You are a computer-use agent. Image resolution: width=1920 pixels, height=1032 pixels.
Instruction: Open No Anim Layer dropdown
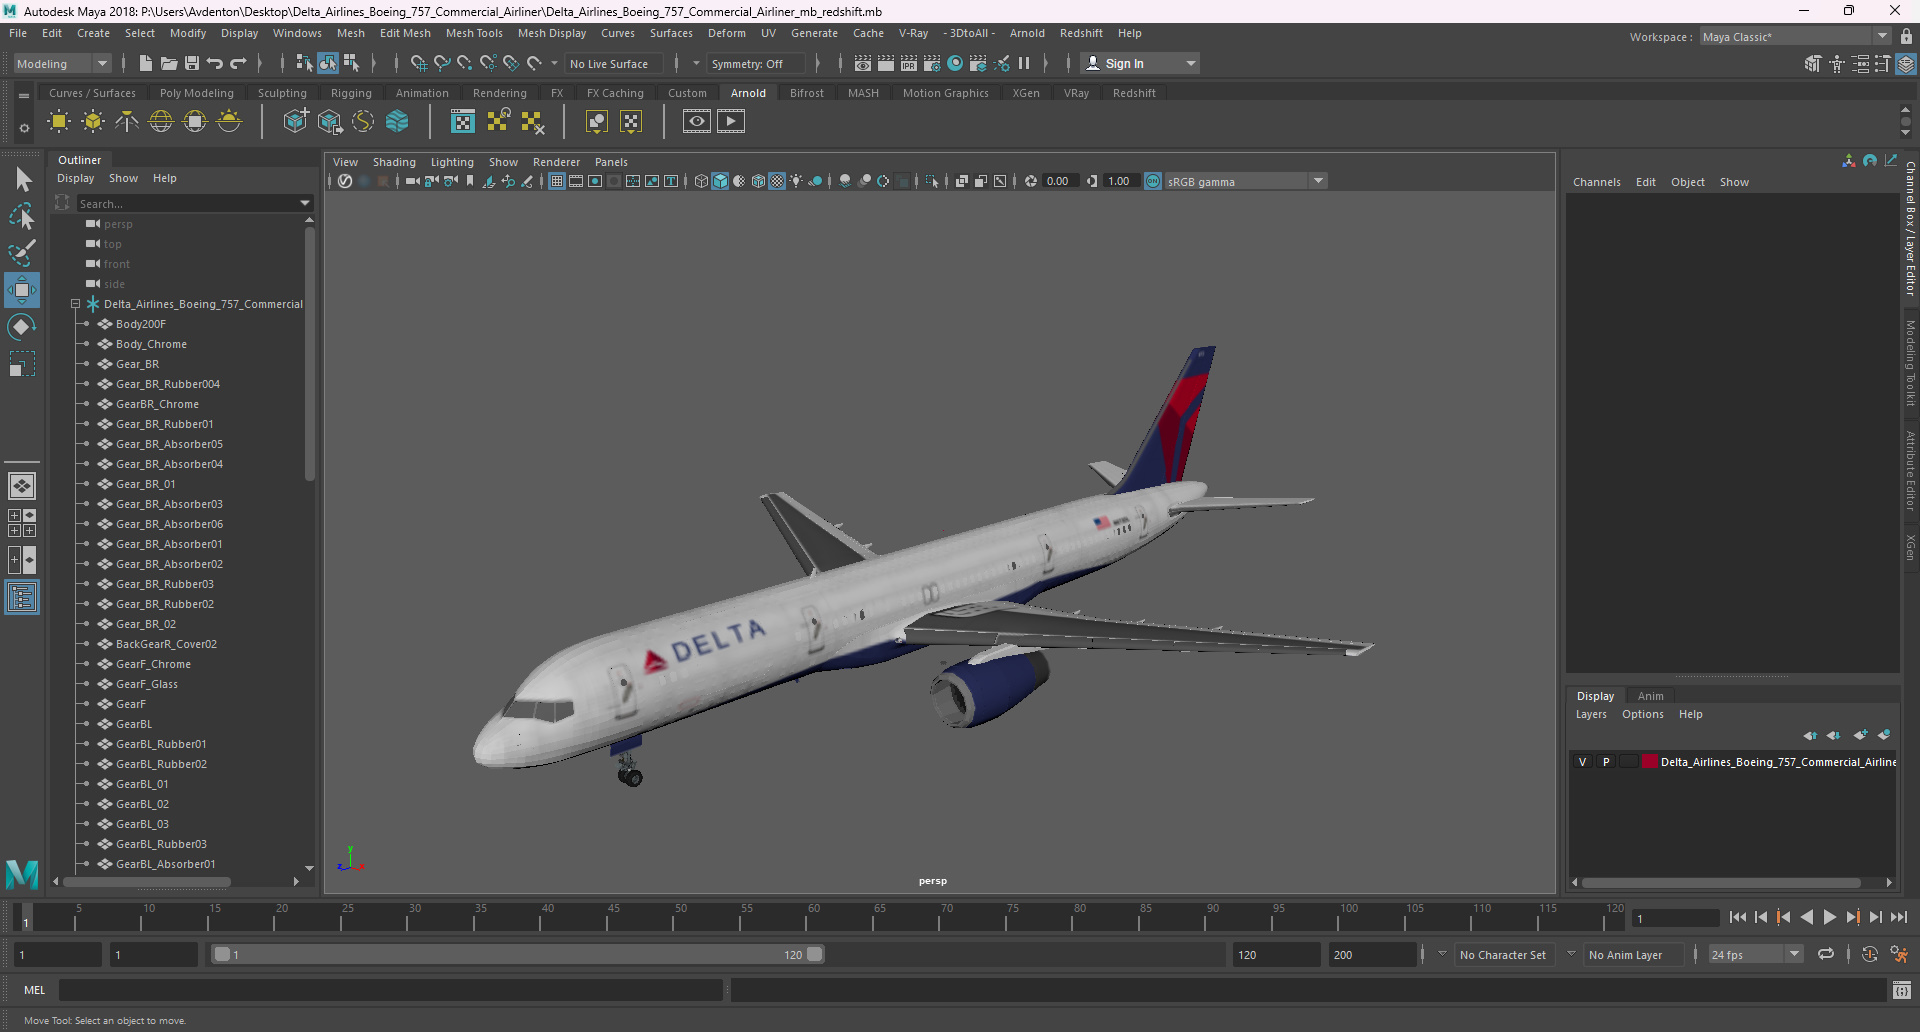1571,955
